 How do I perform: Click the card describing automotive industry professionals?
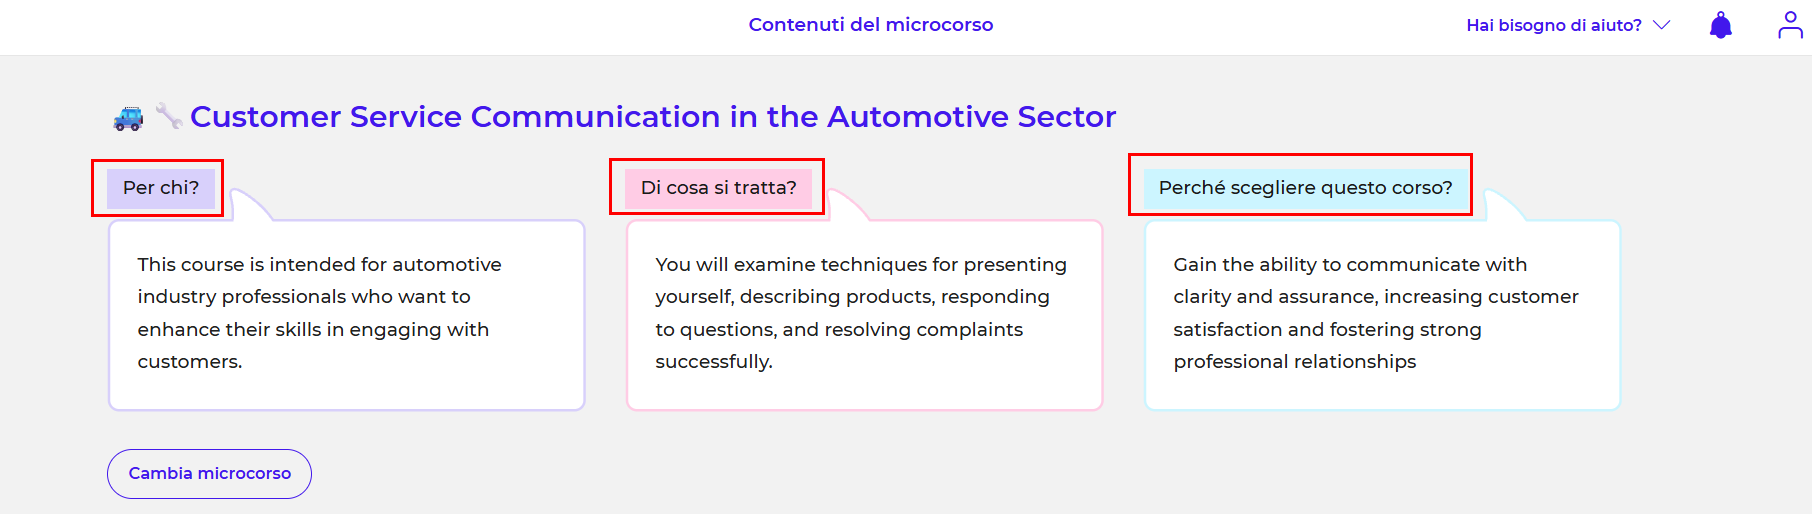click(346, 314)
